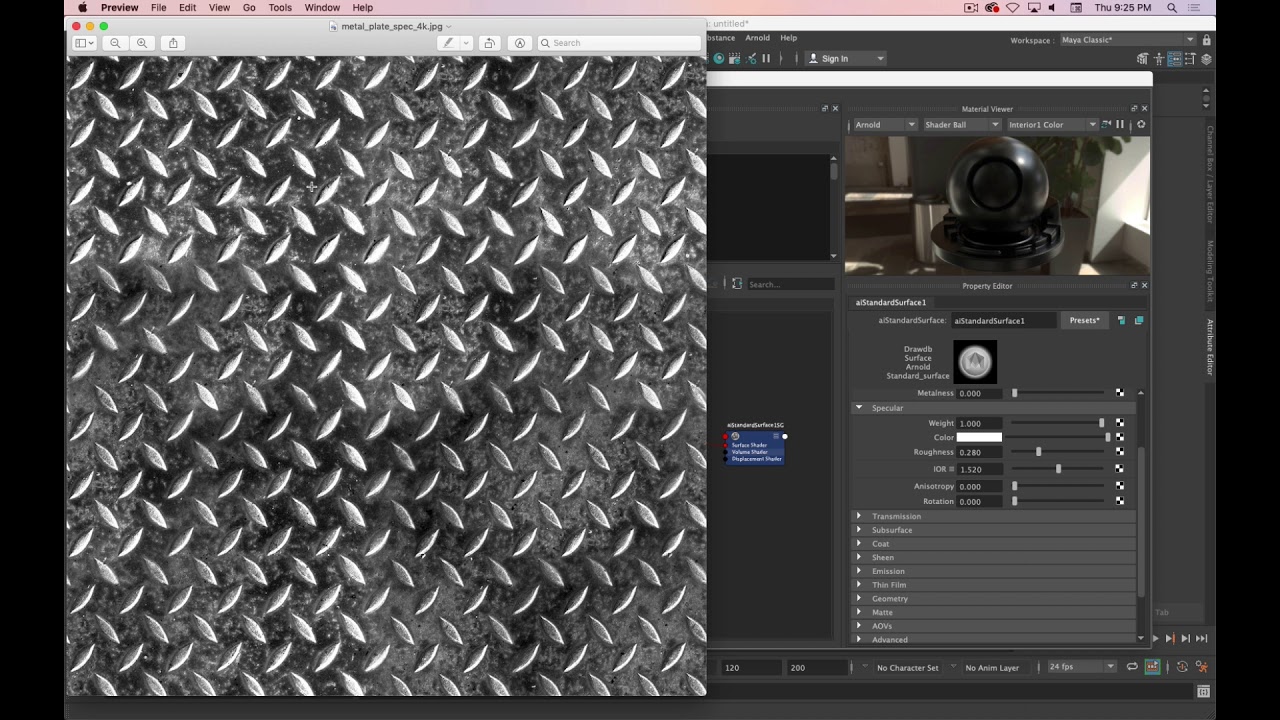Screen dimensions: 1280x720
Task: Toggle Attribute Editor icon in status line
Action: pyautogui.click(x=1174, y=59)
